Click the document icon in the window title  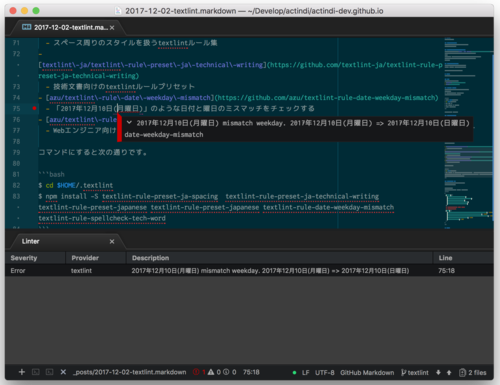click(x=118, y=11)
